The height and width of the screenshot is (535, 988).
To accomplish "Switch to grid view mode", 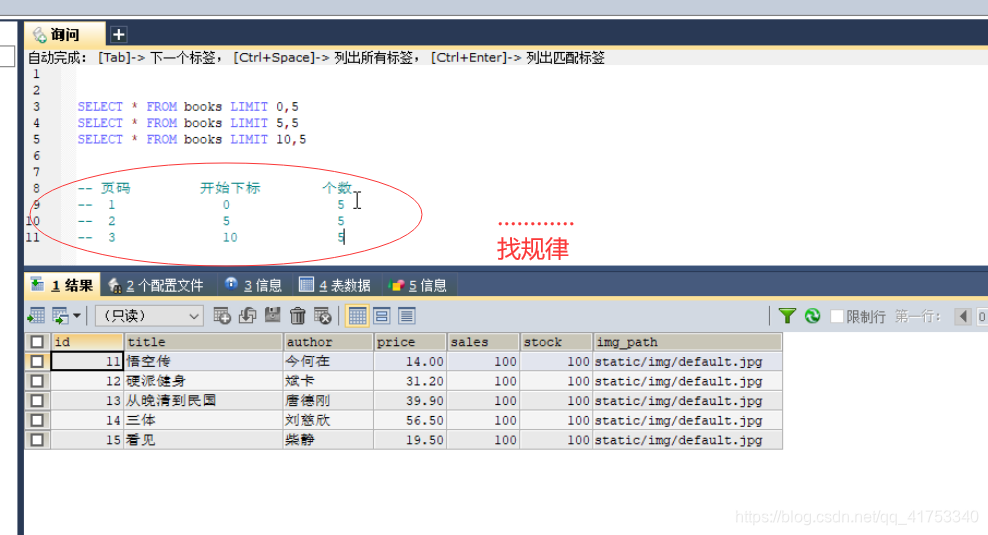I will pos(357,316).
